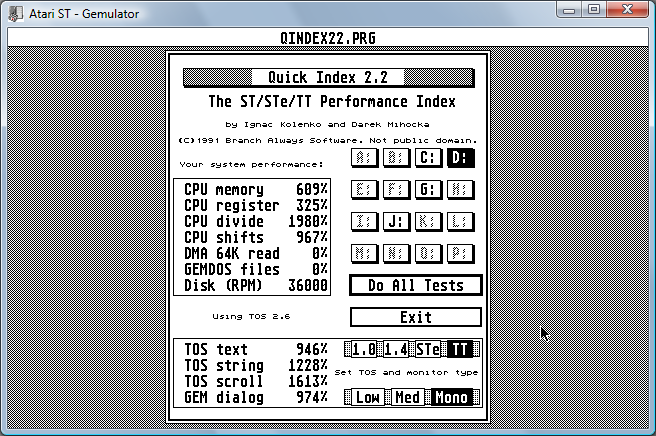Choose the C: drive button
Viewport: 656px width, 436px height.
(x=428, y=158)
